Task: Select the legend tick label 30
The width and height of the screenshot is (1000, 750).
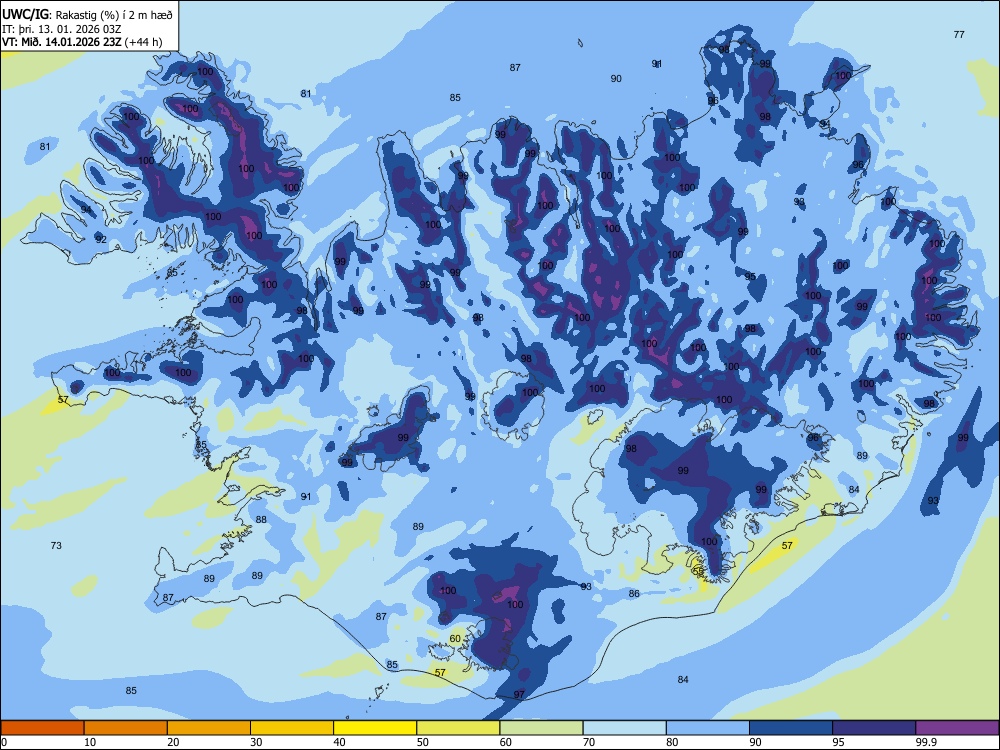Action: (256, 742)
